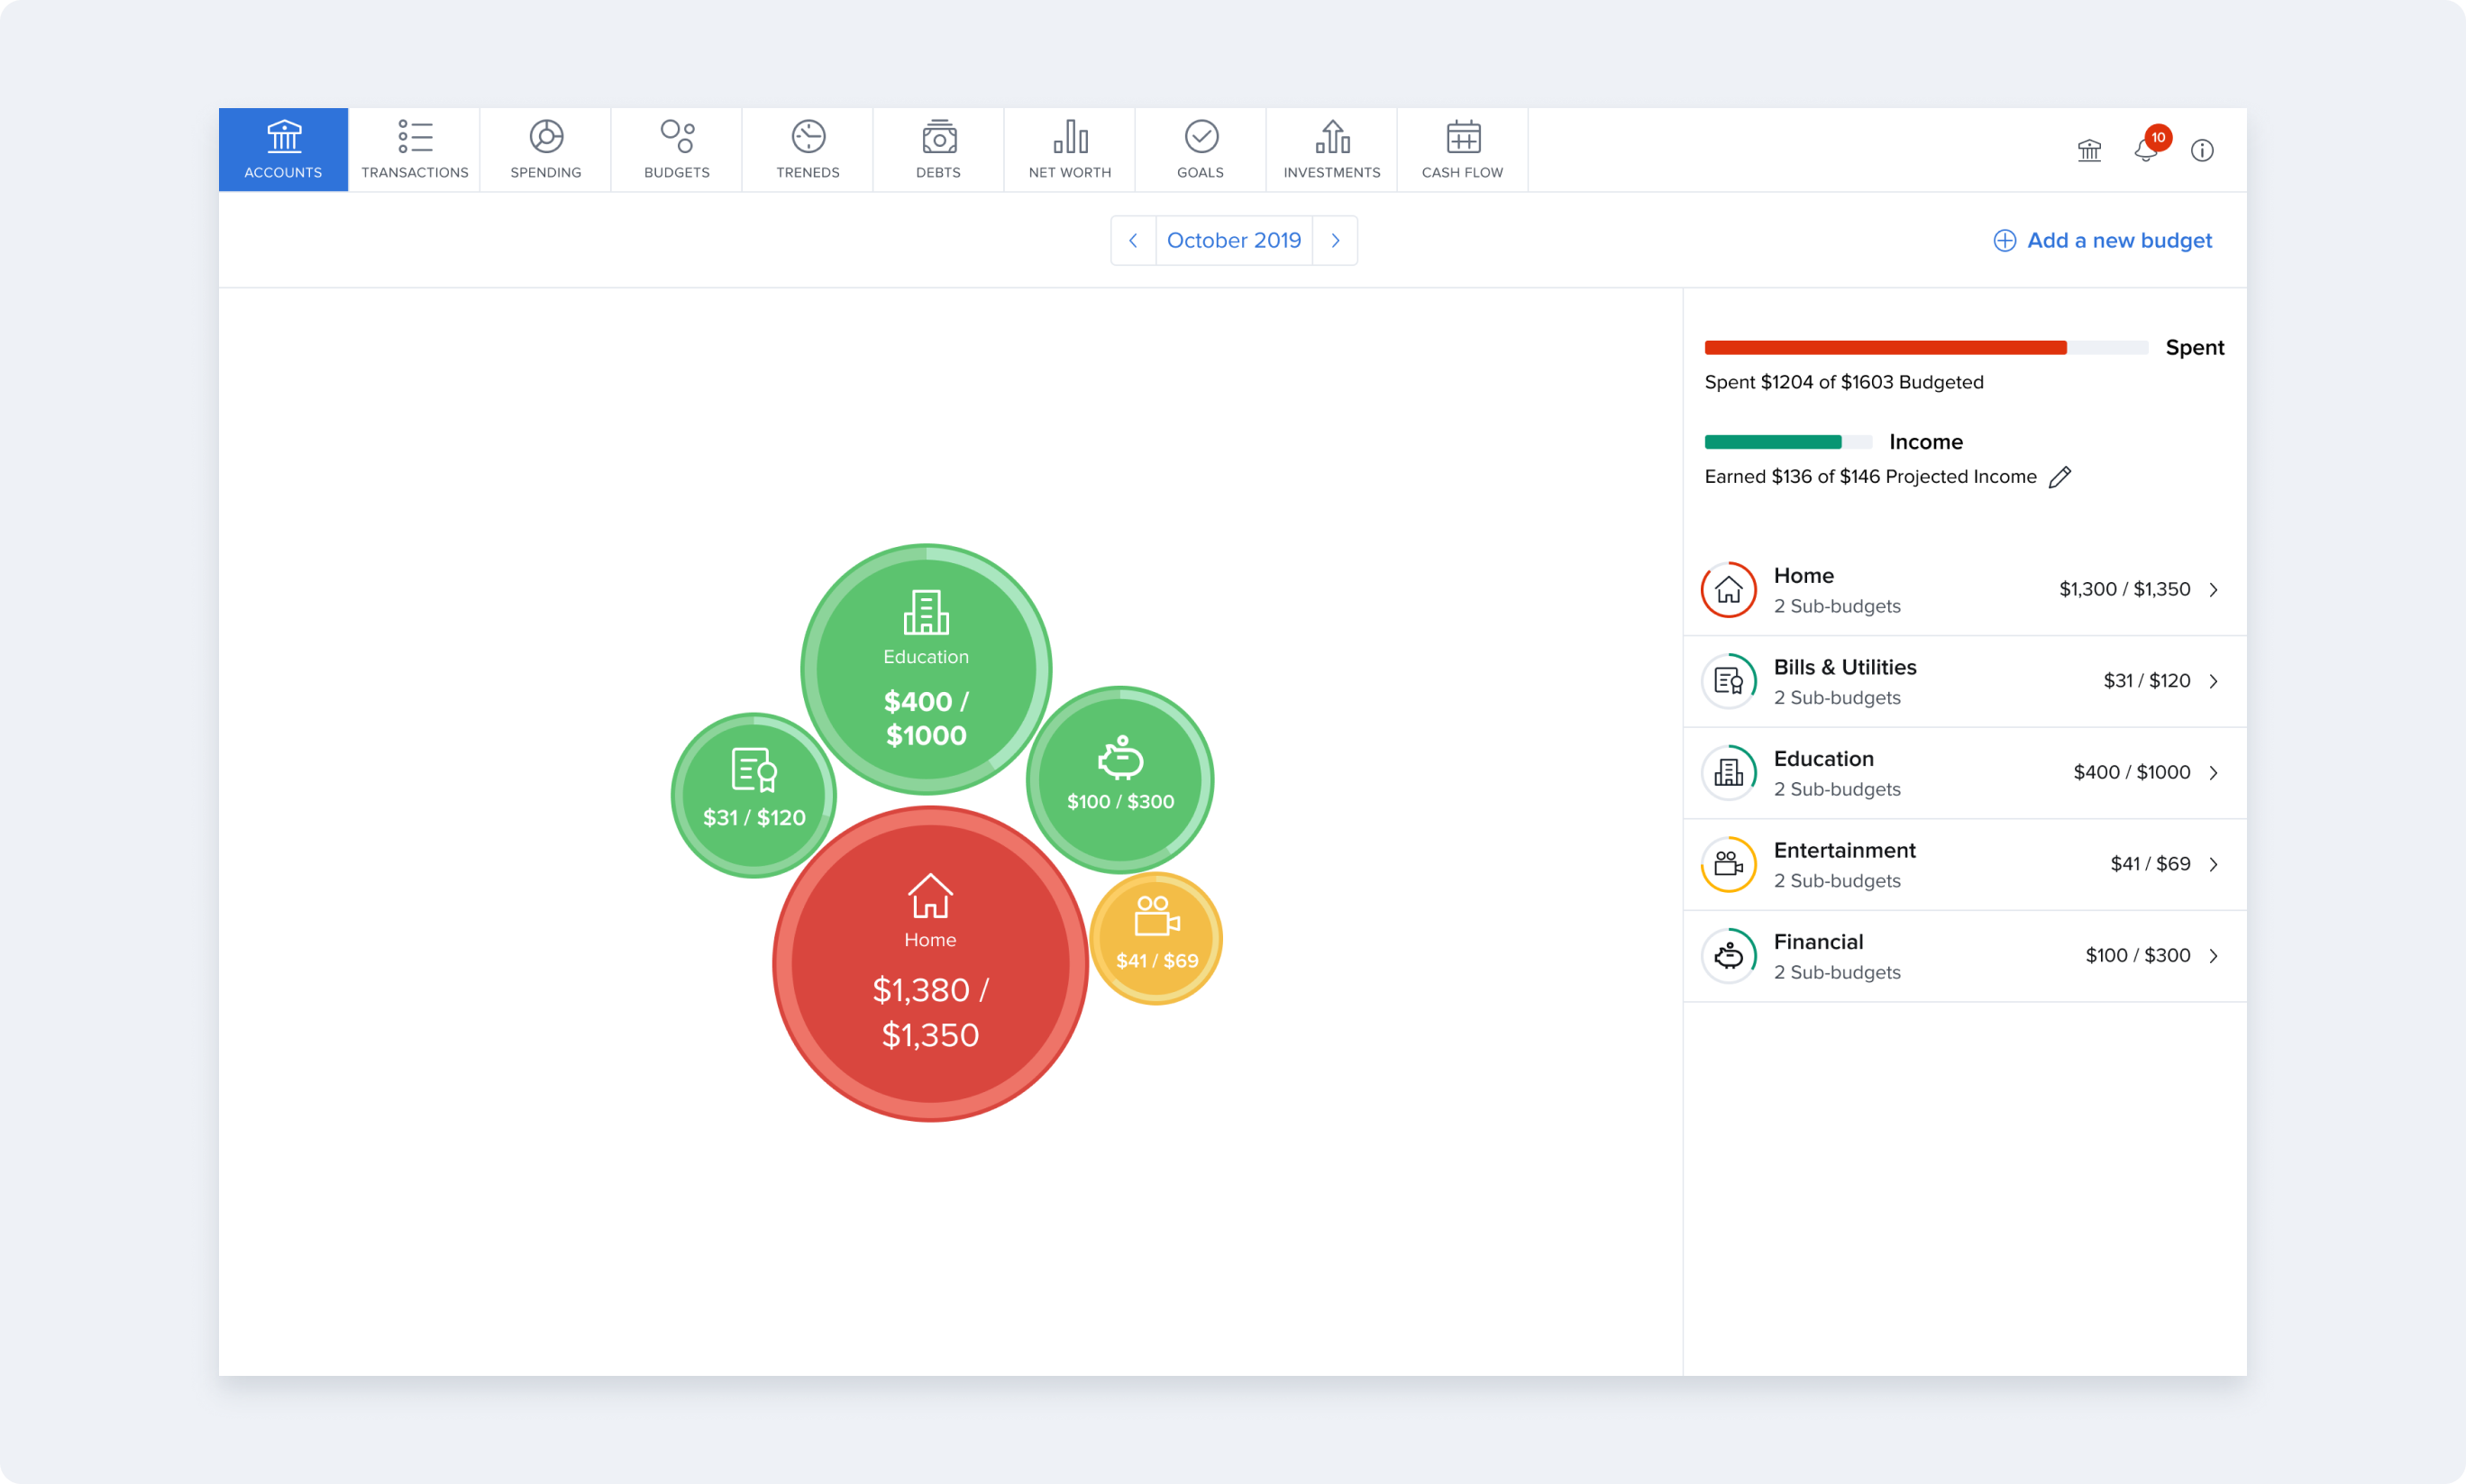The image size is (2466, 1484).
Task: Click the info icon in header
Action: (x=2202, y=150)
